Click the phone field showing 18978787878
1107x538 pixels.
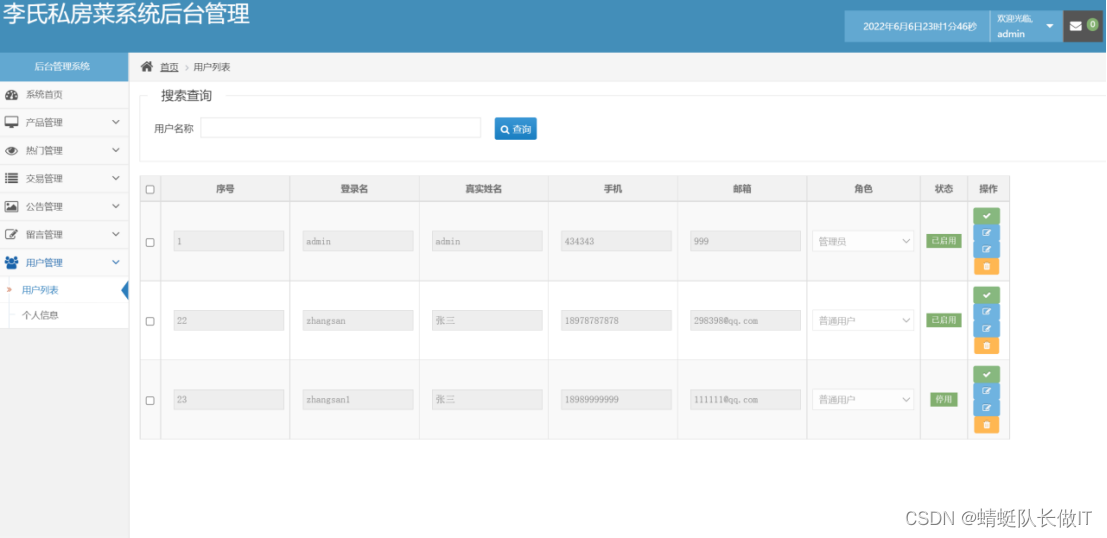(616, 321)
